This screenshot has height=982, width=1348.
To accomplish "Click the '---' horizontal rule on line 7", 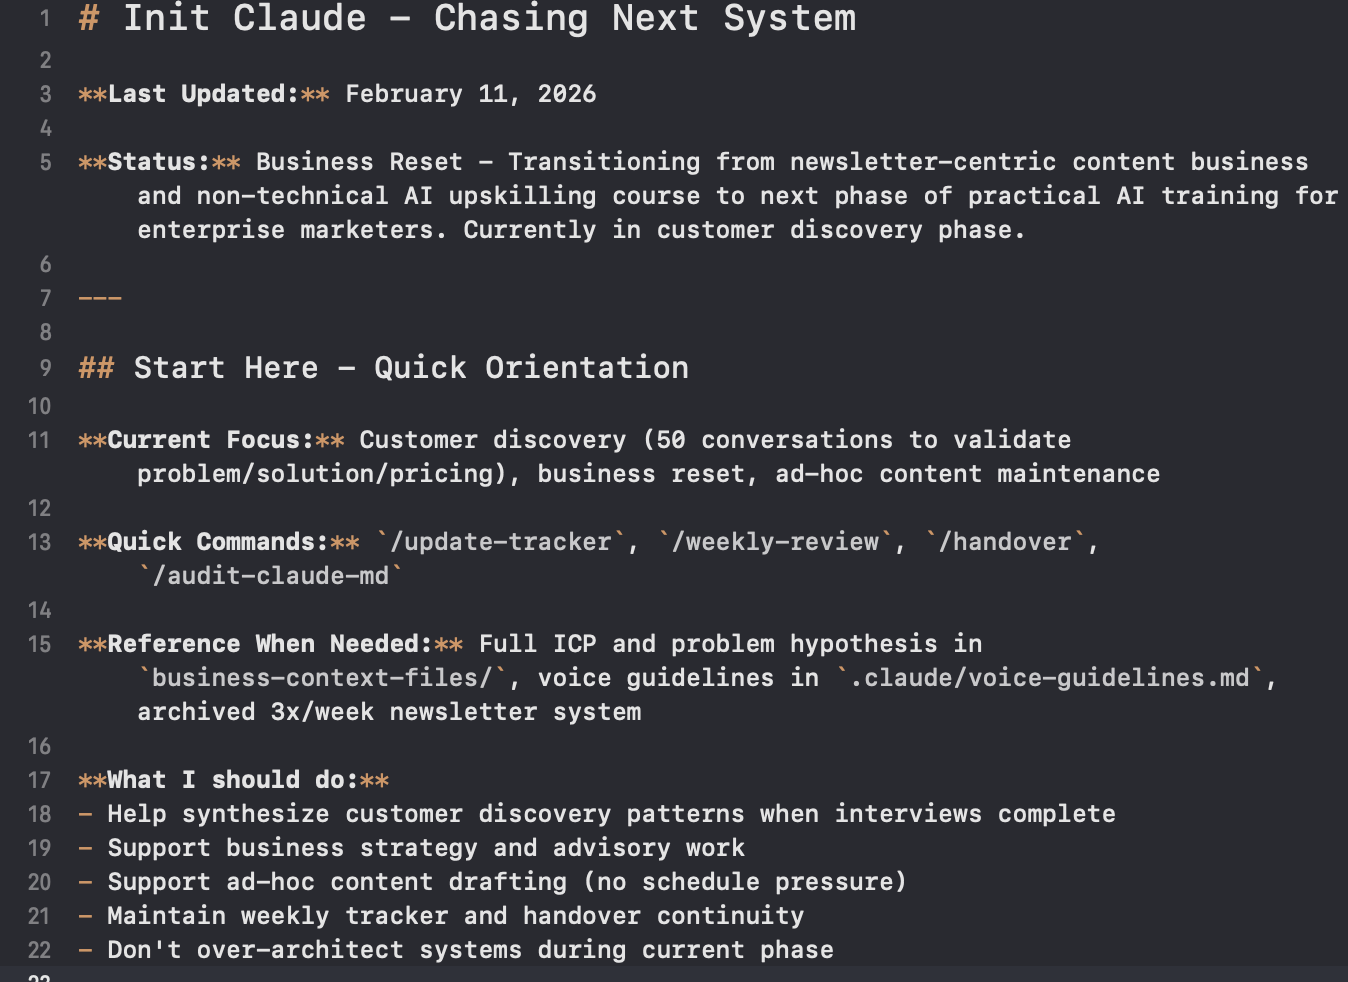I will point(100,298).
